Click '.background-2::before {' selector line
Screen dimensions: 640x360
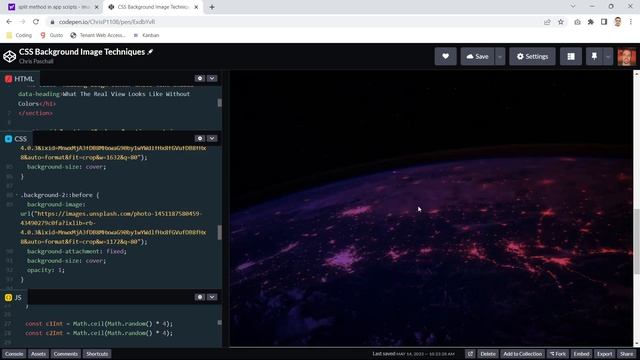[60, 195]
